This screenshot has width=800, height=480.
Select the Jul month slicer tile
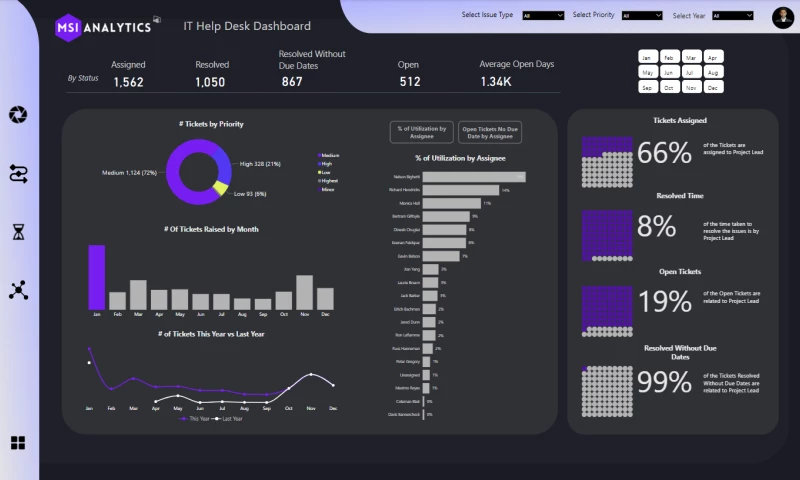tap(691, 72)
